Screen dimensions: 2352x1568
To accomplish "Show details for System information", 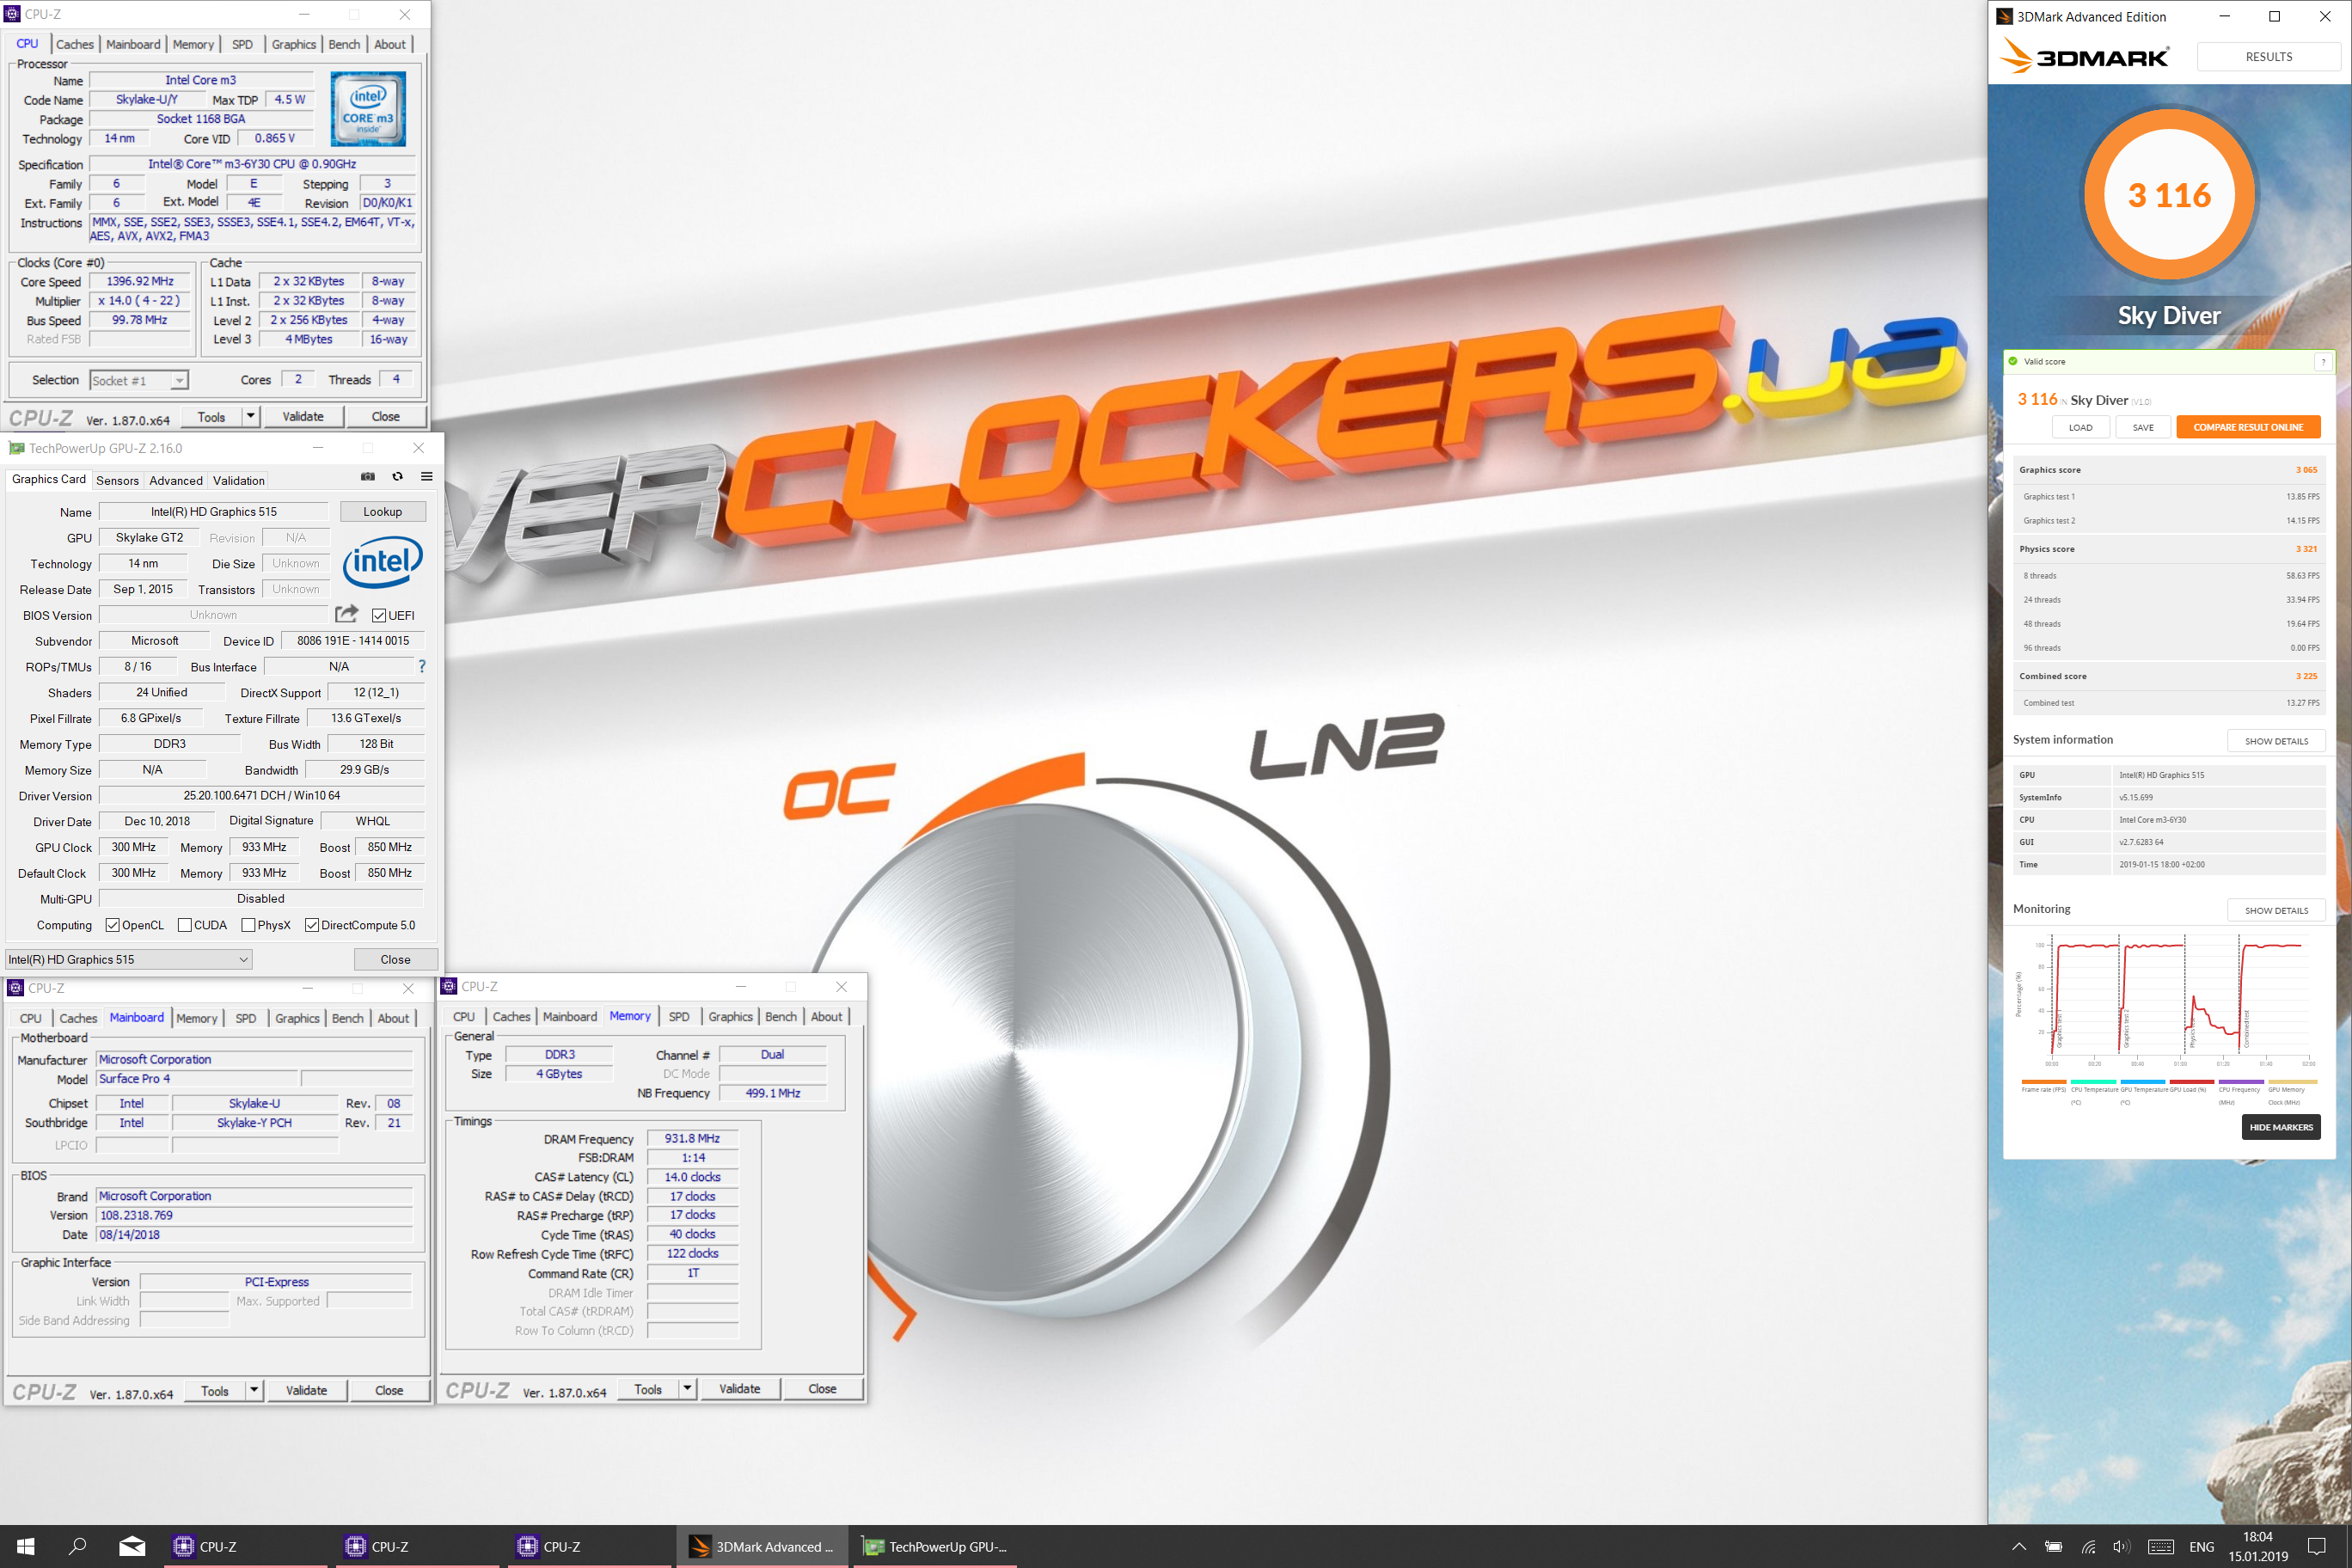I will coord(2276,741).
